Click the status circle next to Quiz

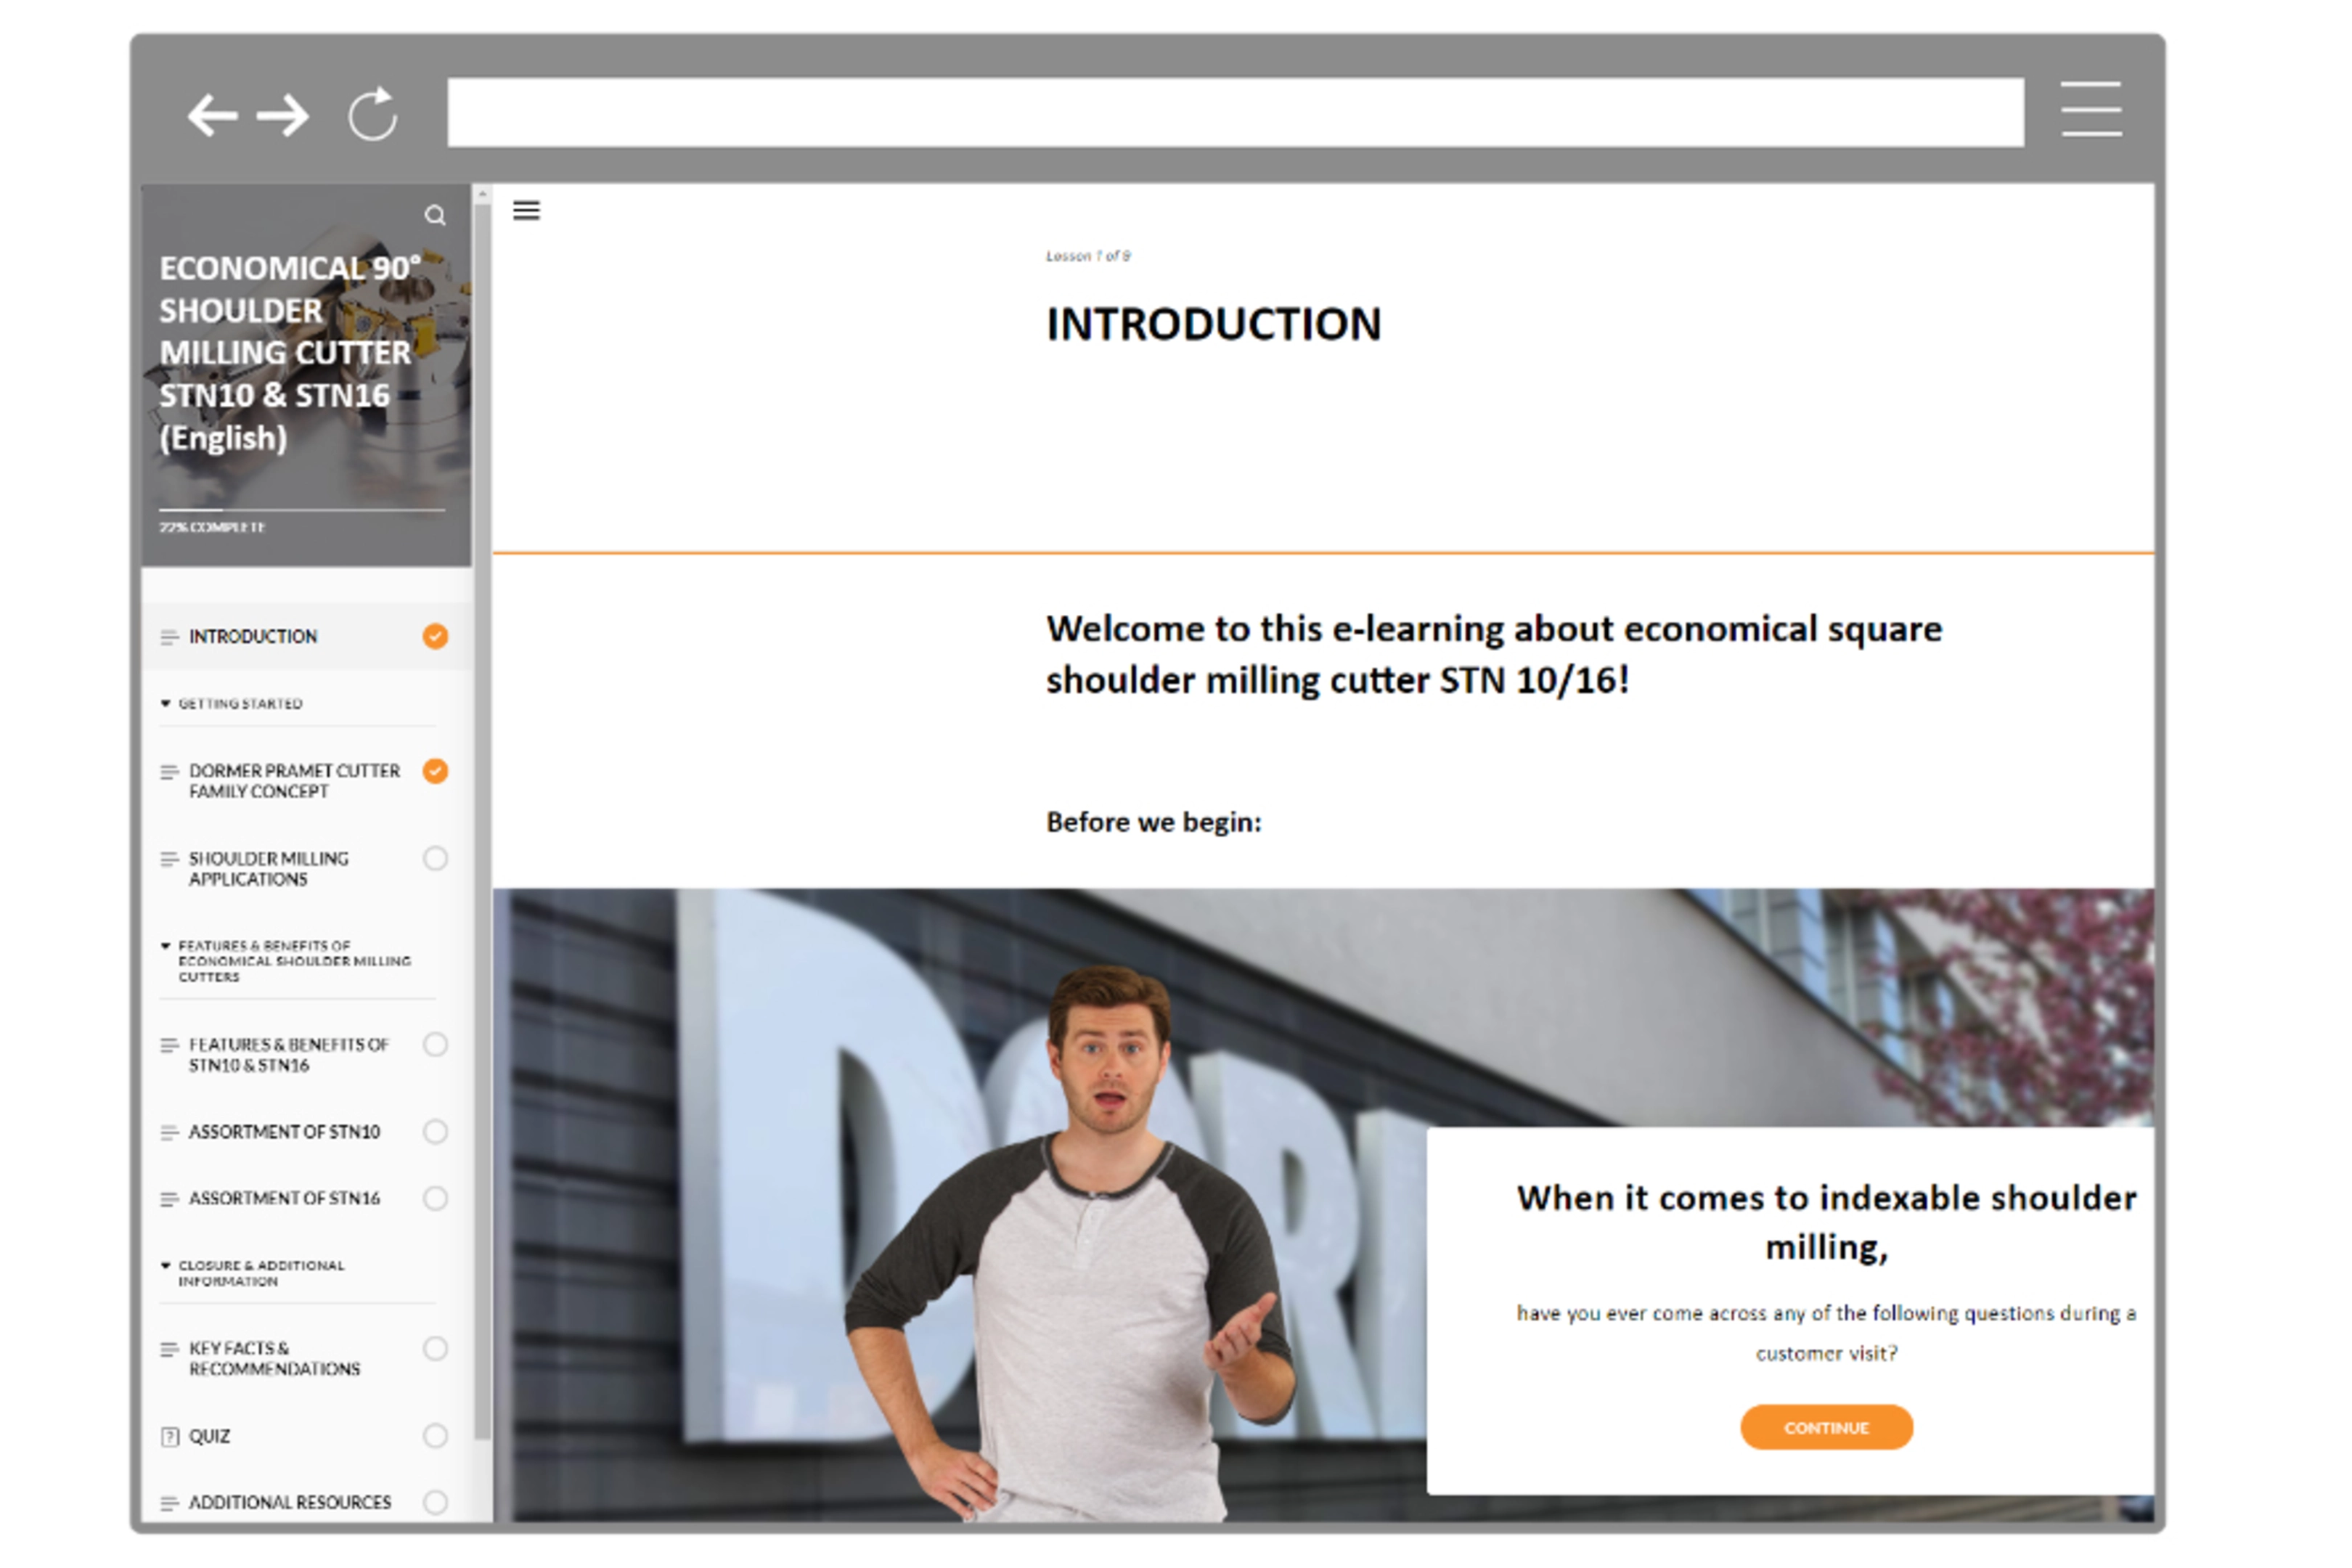(435, 1436)
